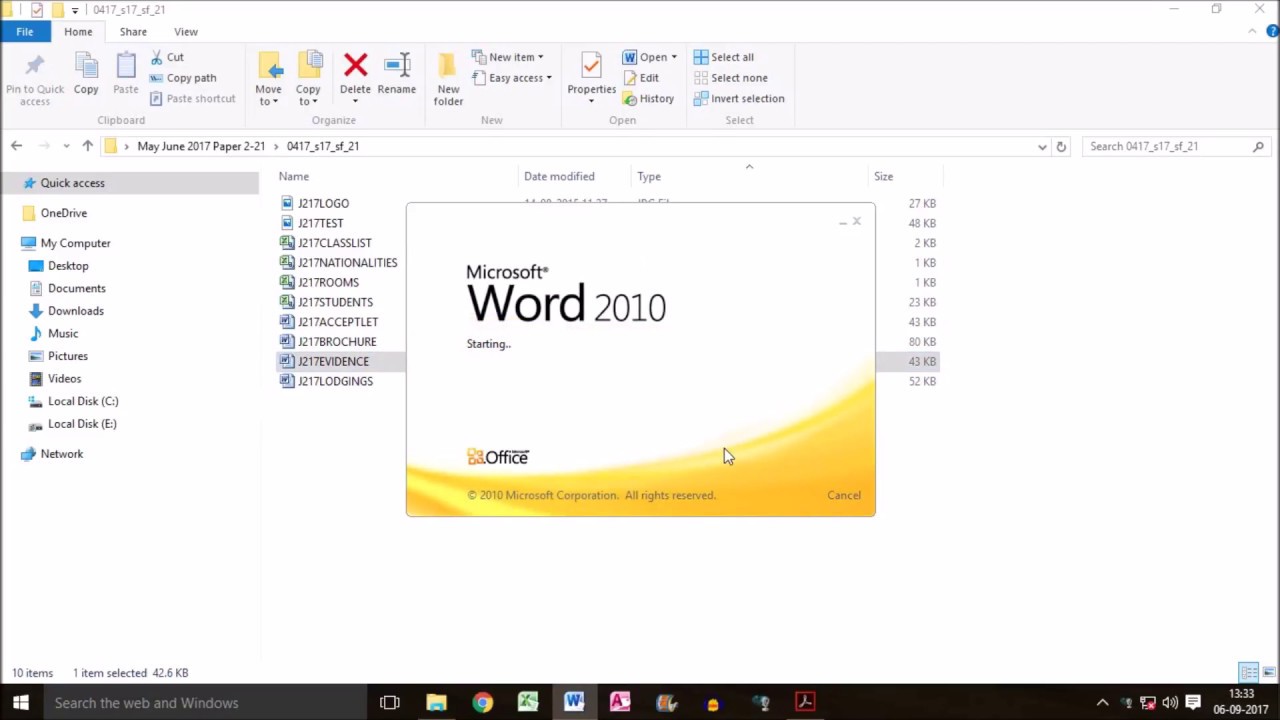
Task: Click the red Delete icon
Action: 355,66
